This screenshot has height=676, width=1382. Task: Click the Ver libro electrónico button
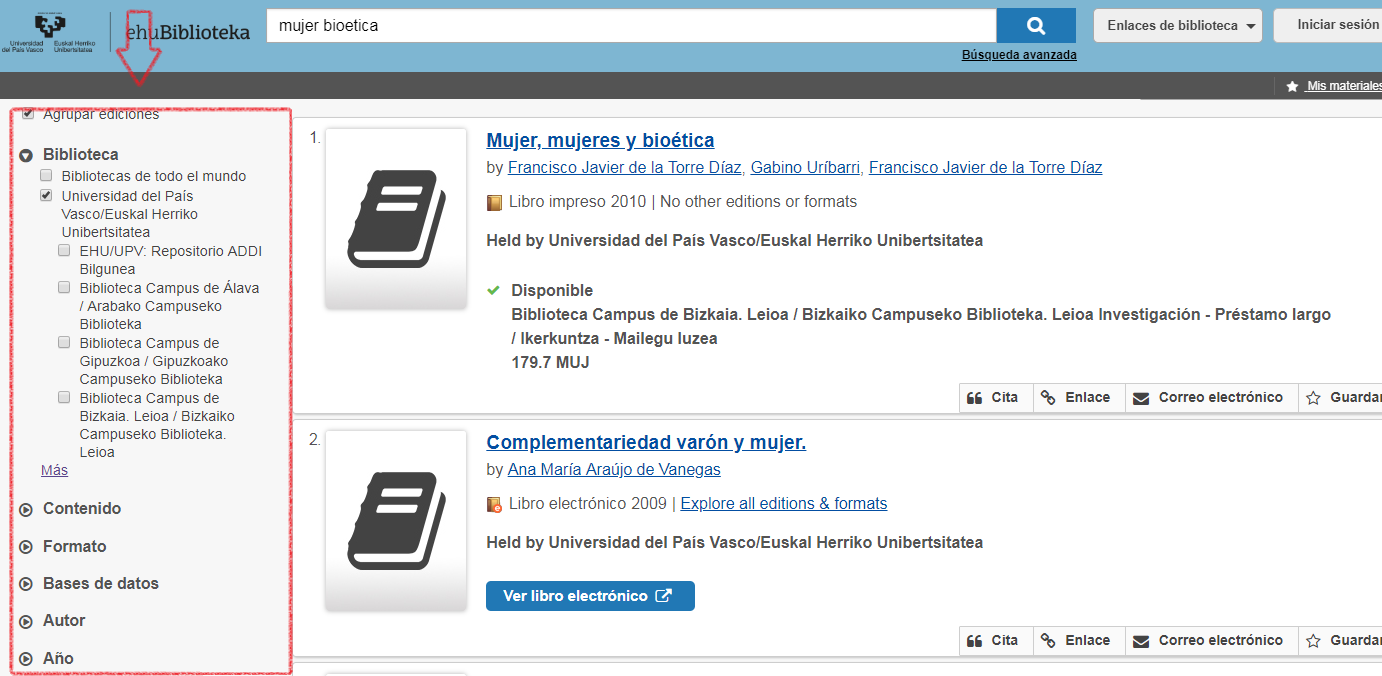click(x=590, y=596)
